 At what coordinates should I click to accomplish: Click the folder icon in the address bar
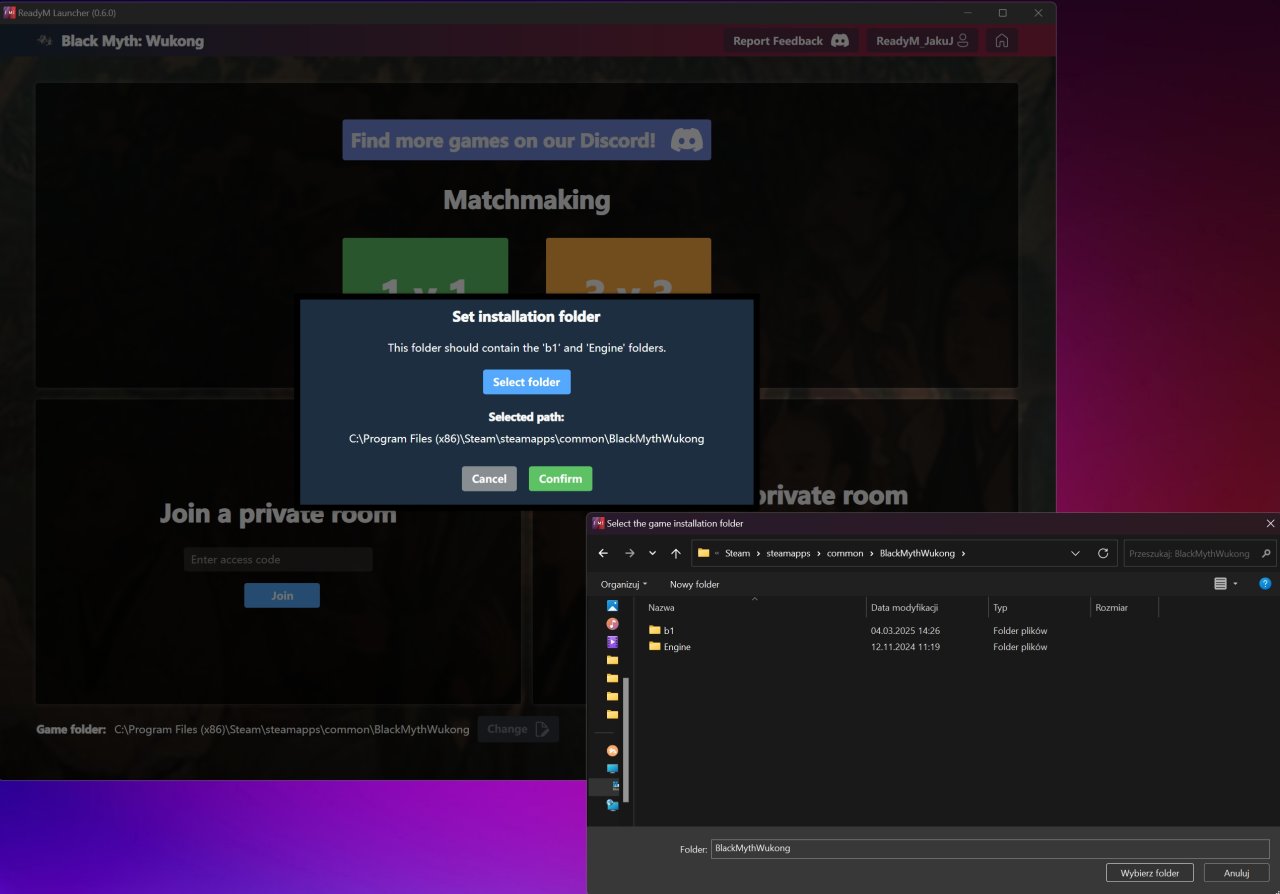[704, 553]
